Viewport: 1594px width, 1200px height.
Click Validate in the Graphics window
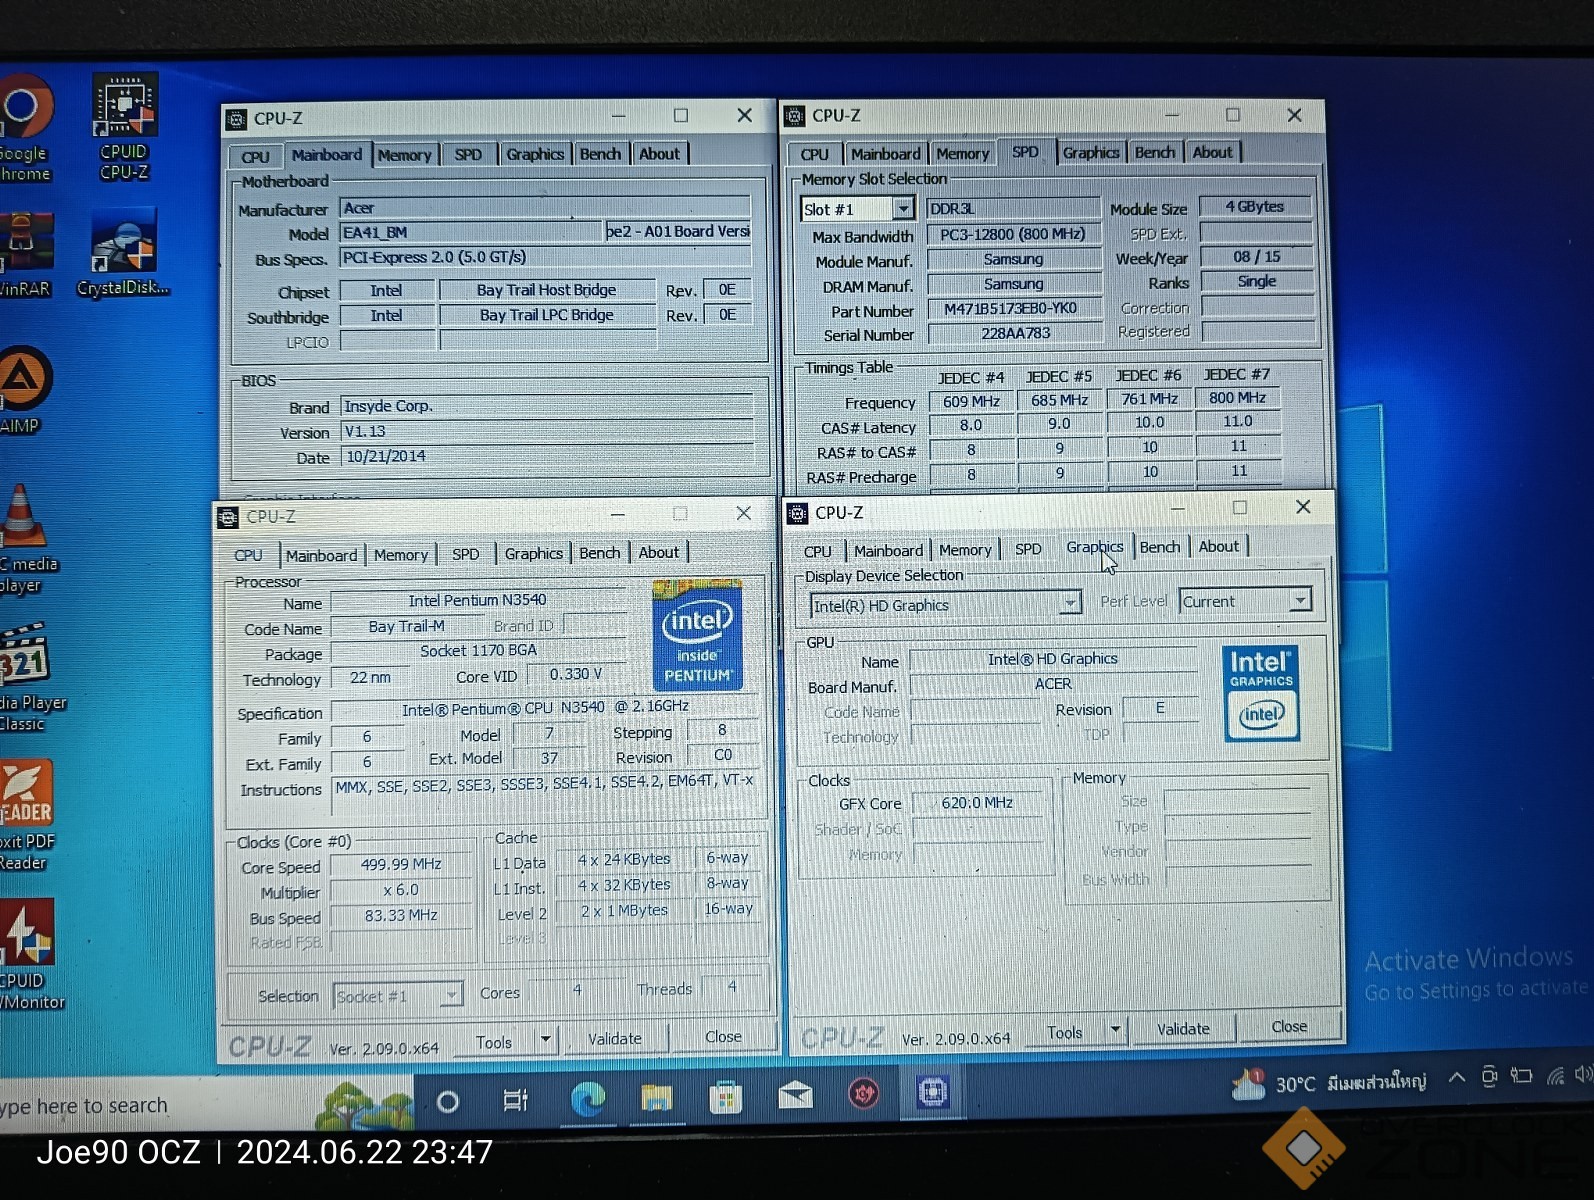(x=1183, y=1029)
